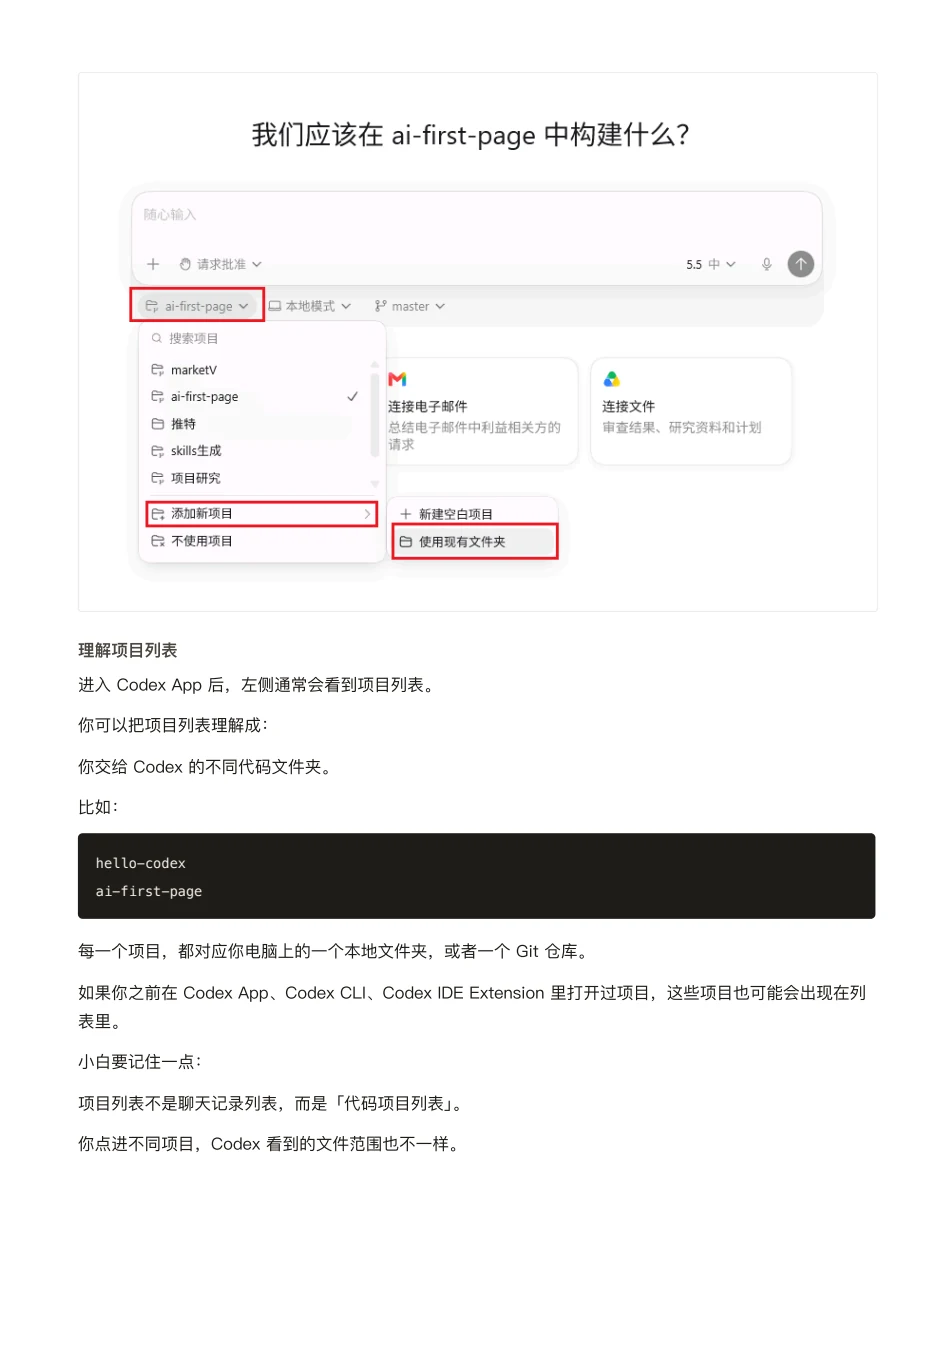Click the send arrow button
Viewport: 952px width, 1348px height.
tap(801, 264)
